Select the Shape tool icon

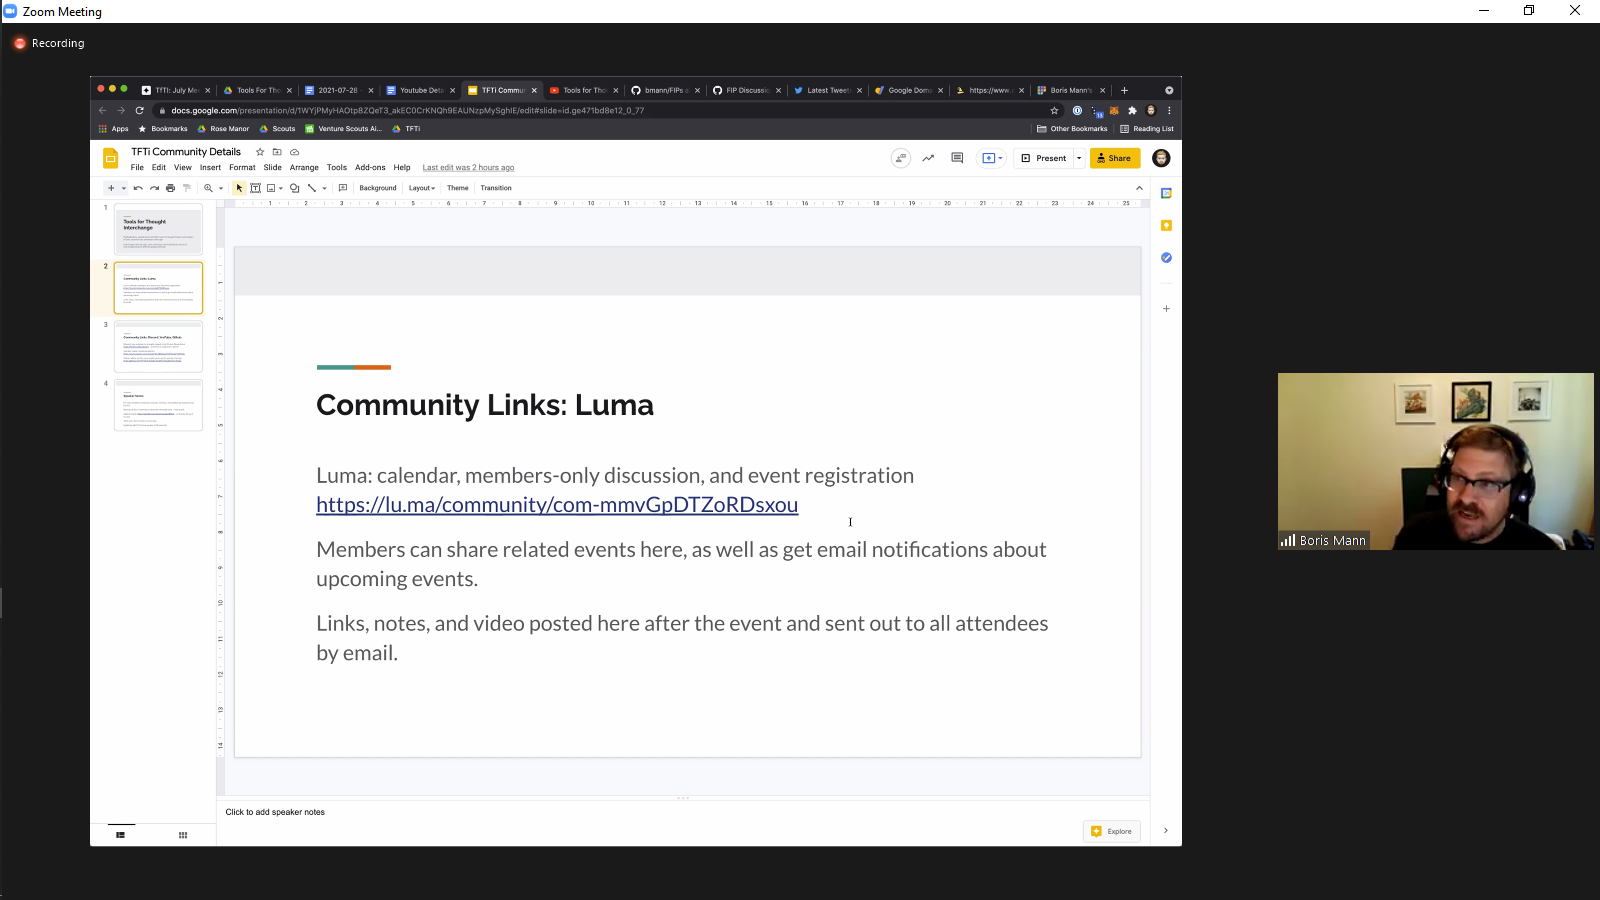click(294, 188)
